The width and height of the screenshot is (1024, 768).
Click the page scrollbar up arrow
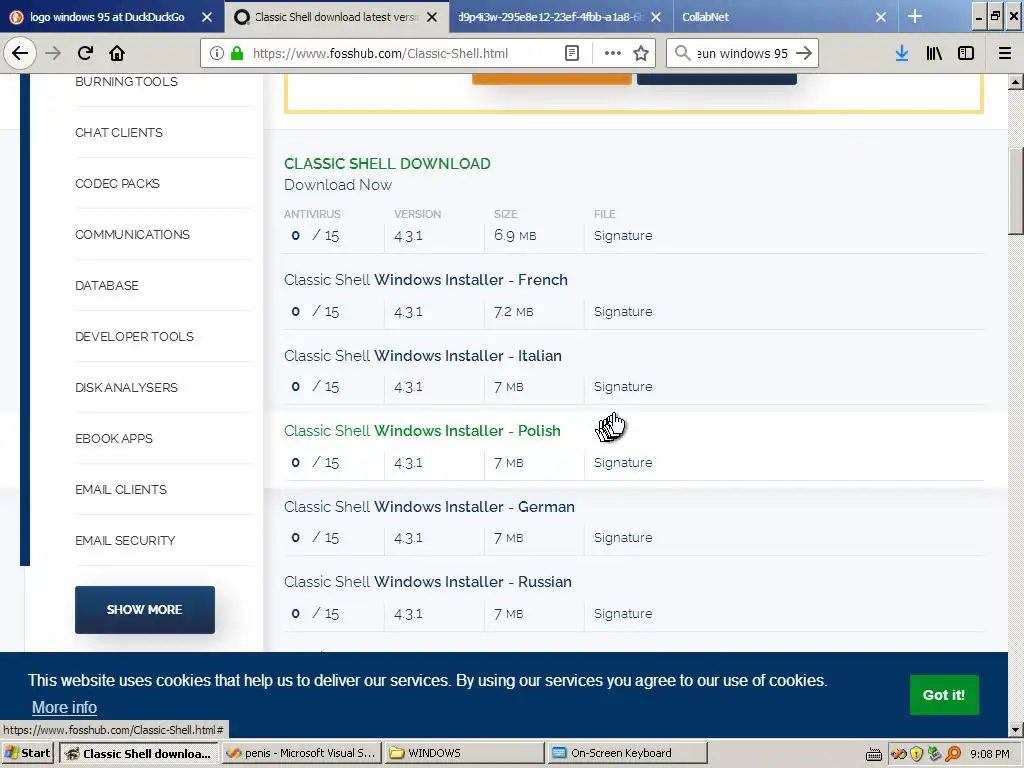coord(1016,82)
